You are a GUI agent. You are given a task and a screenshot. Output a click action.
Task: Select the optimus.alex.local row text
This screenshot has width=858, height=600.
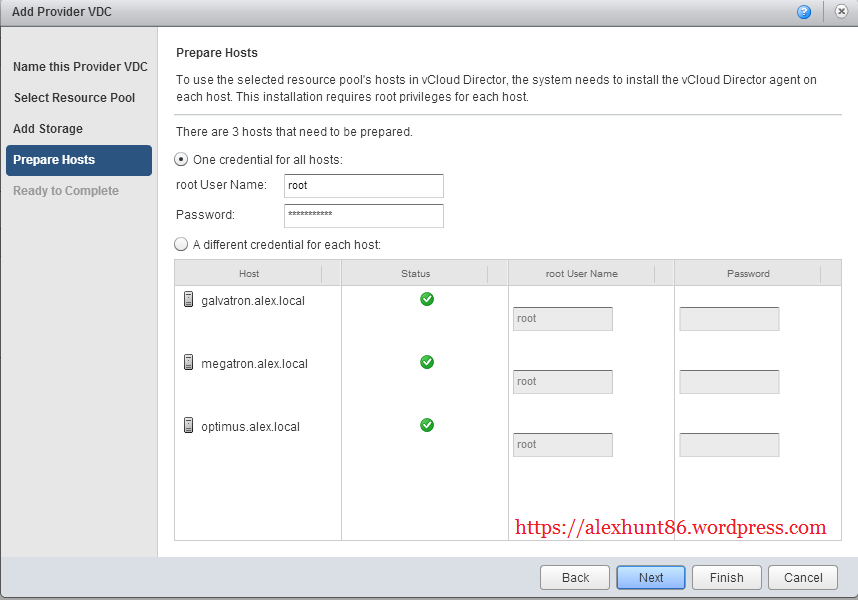pyautogui.click(x=251, y=427)
